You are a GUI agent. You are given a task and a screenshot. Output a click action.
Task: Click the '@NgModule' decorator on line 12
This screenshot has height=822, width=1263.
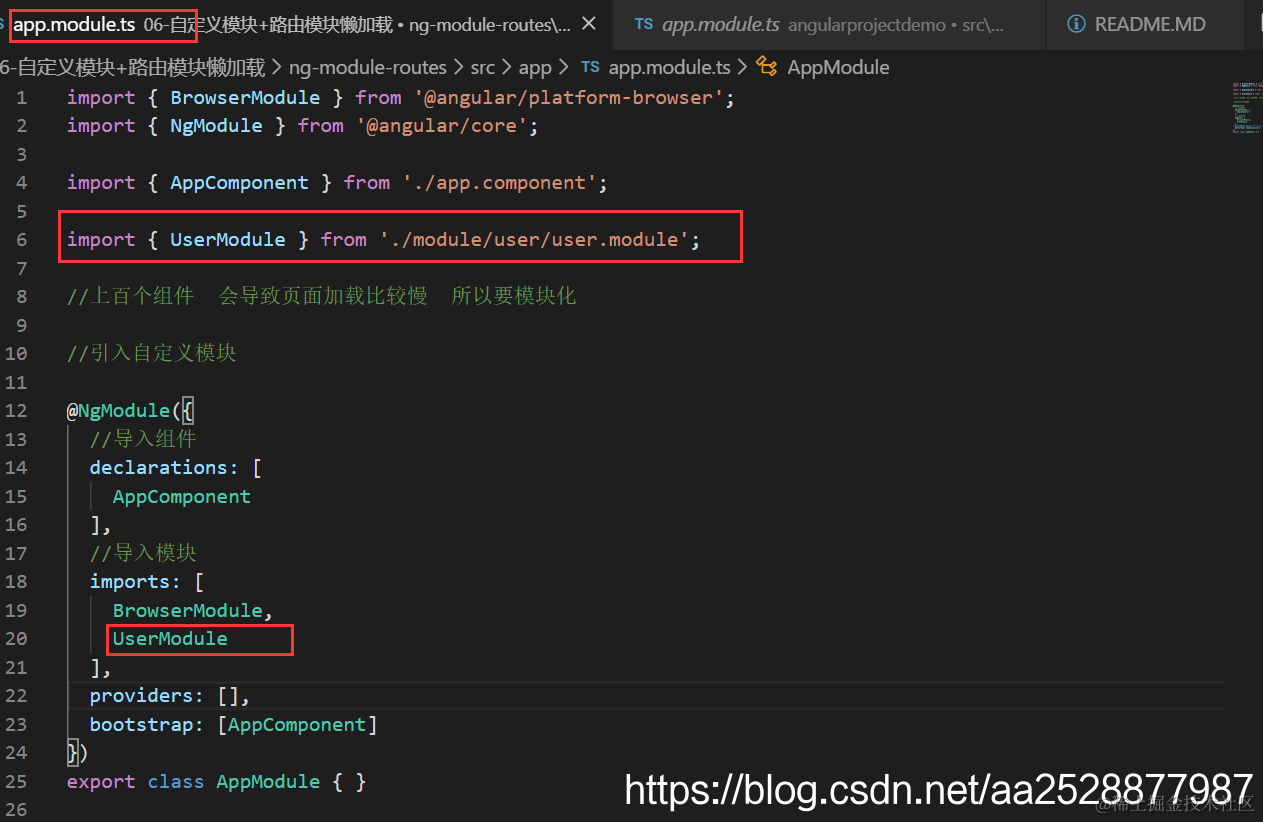118,411
